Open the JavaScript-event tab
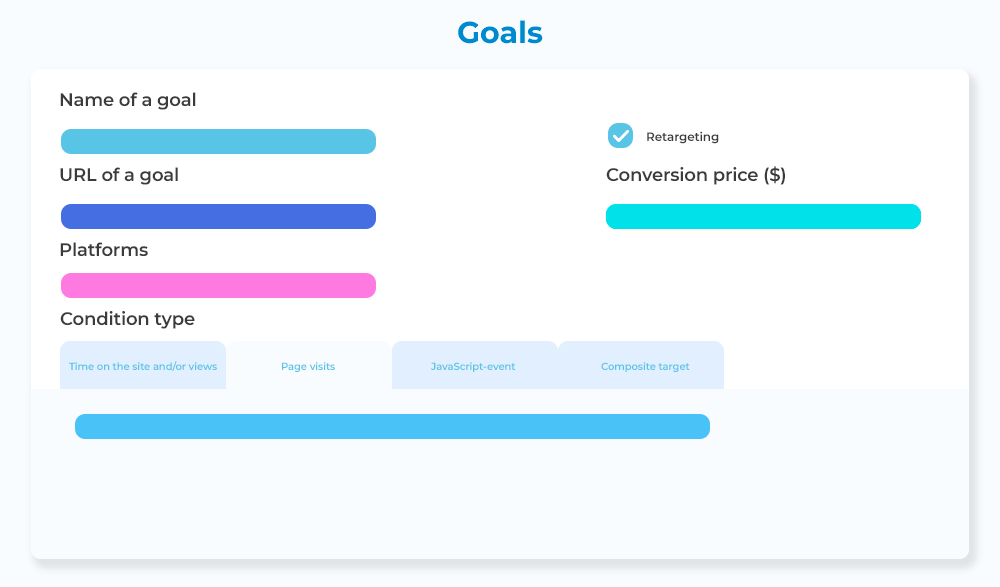Viewport: 1000px width, 587px height. tap(473, 366)
